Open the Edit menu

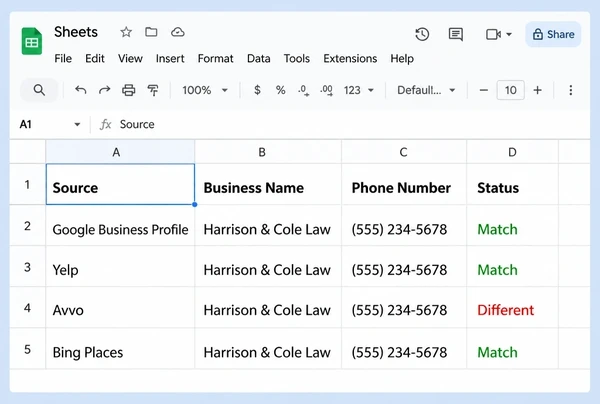coord(95,59)
